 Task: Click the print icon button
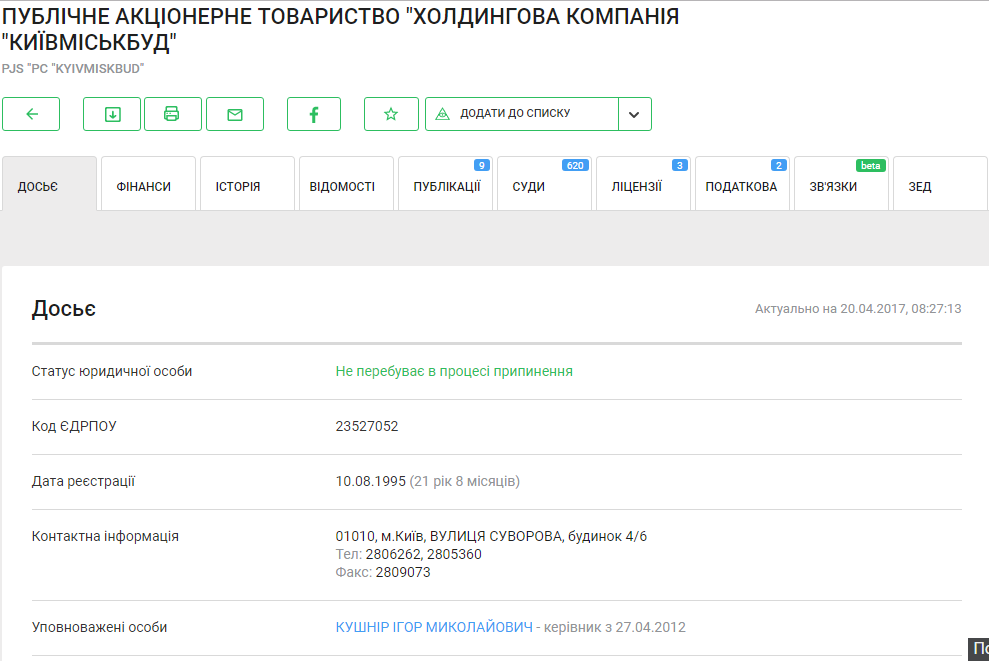click(x=172, y=114)
